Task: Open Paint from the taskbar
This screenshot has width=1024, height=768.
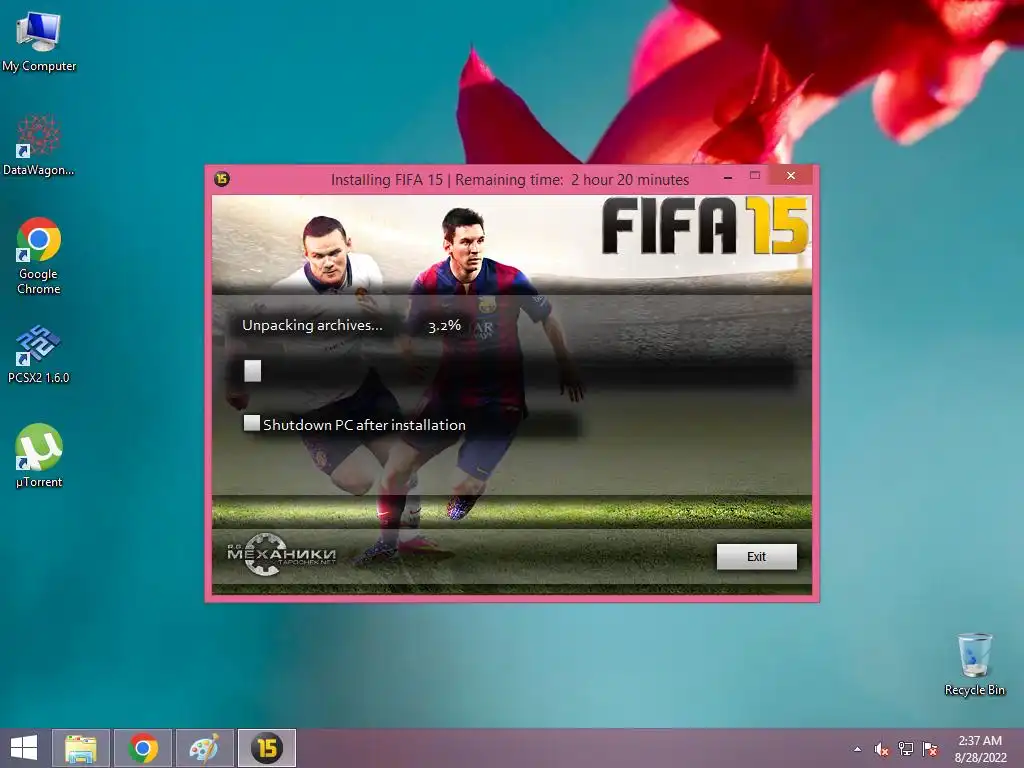Action: pos(204,748)
